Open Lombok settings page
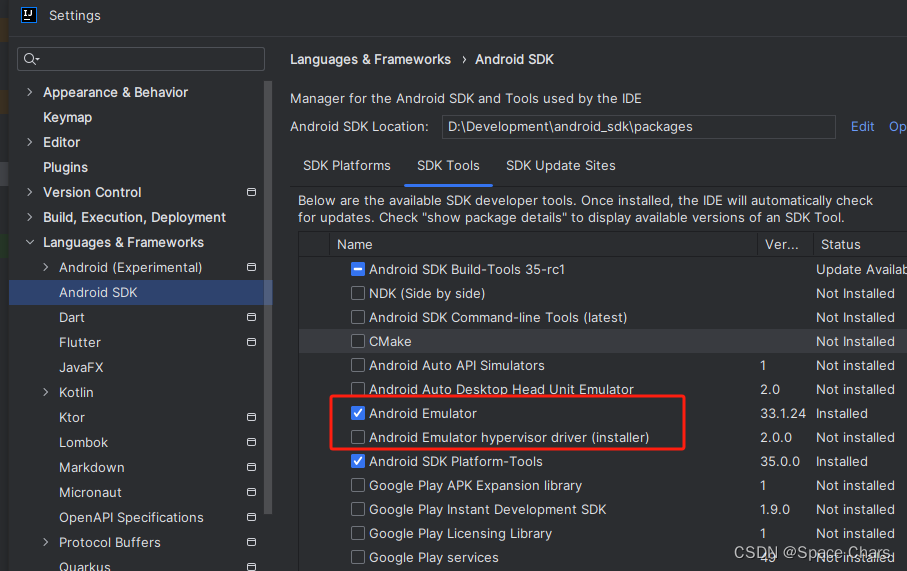Viewport: 907px width, 571px height. pyautogui.click(x=83, y=443)
